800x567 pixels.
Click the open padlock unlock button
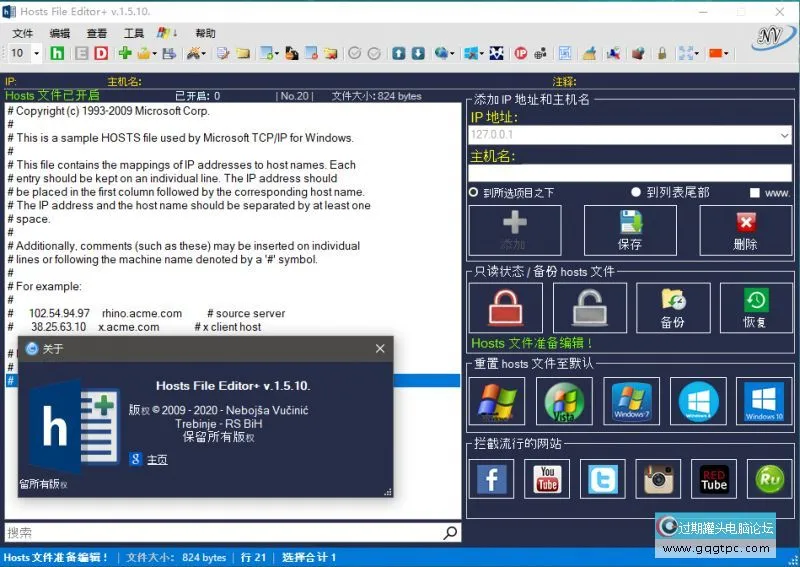tap(590, 308)
